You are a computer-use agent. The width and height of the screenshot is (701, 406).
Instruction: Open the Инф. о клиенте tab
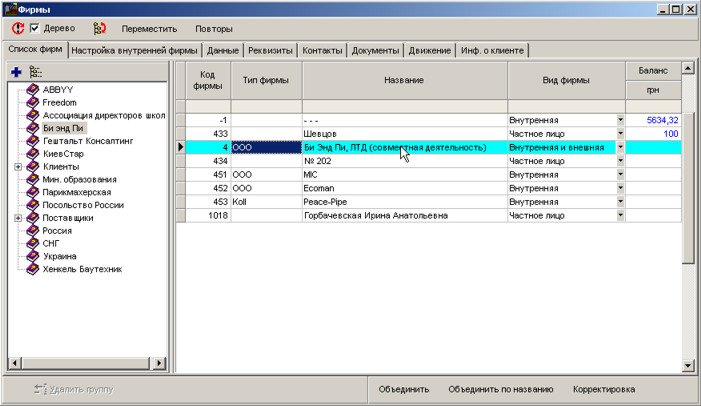tap(492, 50)
